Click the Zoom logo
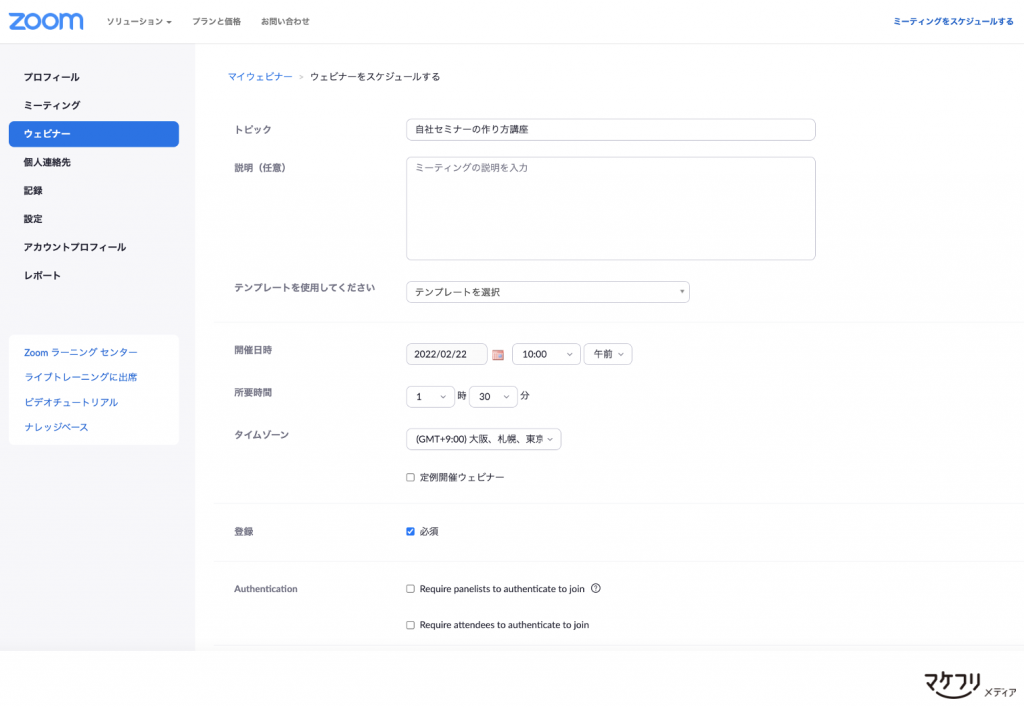This screenshot has width=1024, height=707. [x=46, y=21]
